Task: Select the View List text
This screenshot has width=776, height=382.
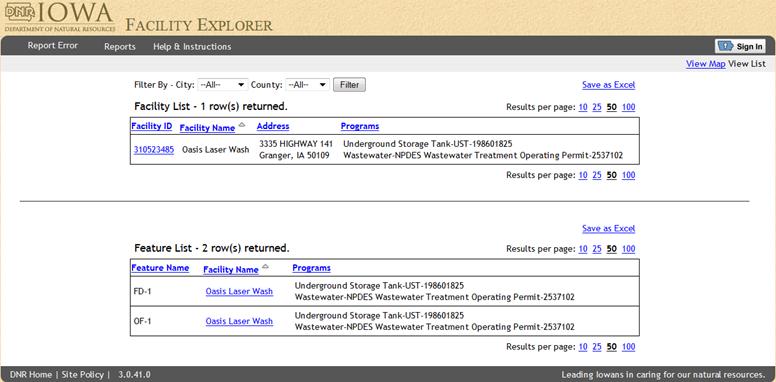Action: [747, 64]
